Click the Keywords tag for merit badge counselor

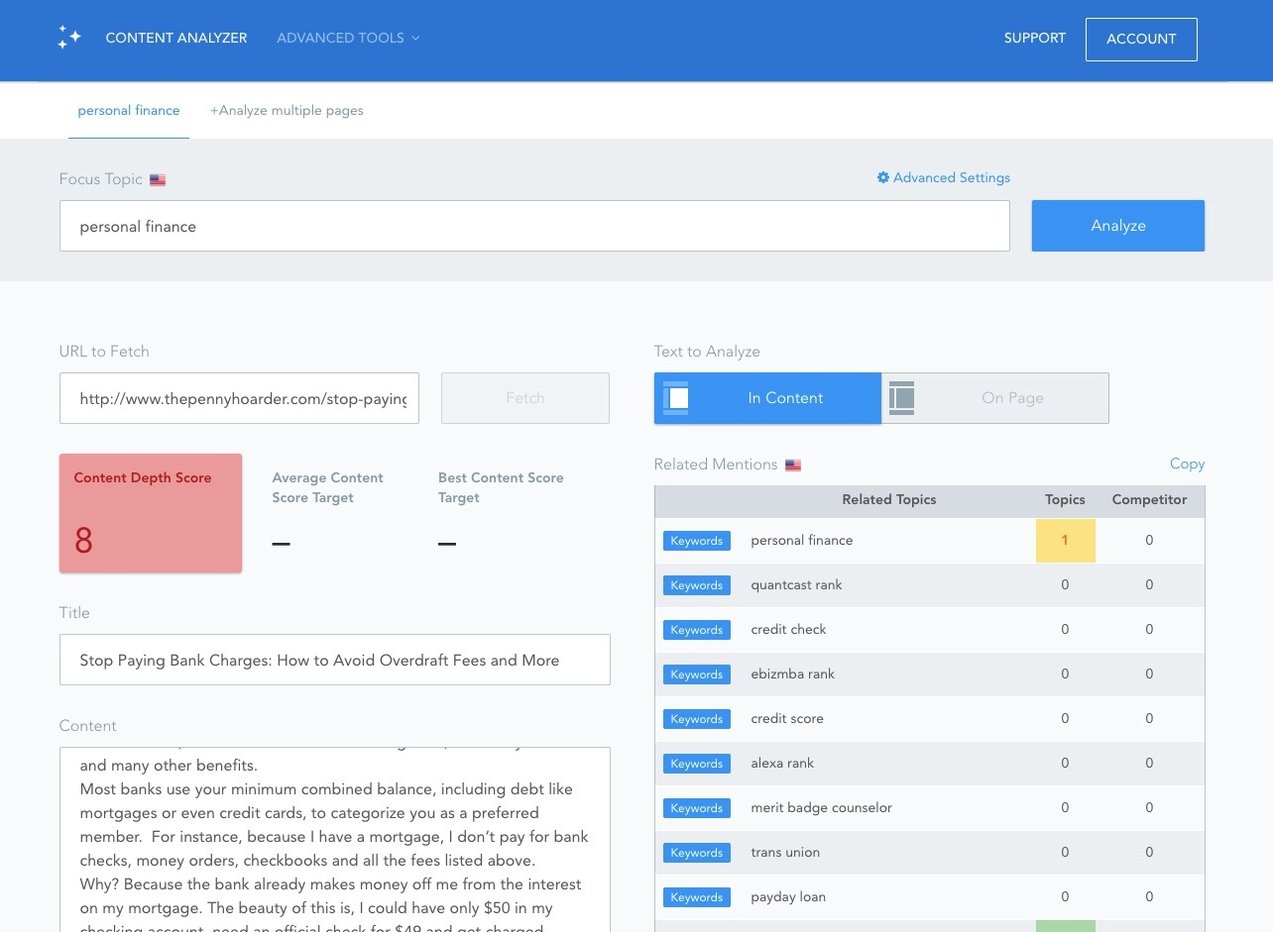[x=697, y=808]
